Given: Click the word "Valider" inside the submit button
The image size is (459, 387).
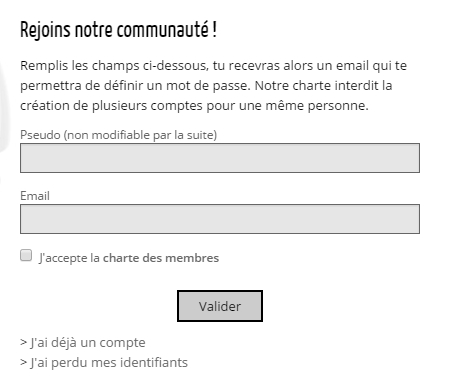Looking at the screenshot, I should [220, 306].
